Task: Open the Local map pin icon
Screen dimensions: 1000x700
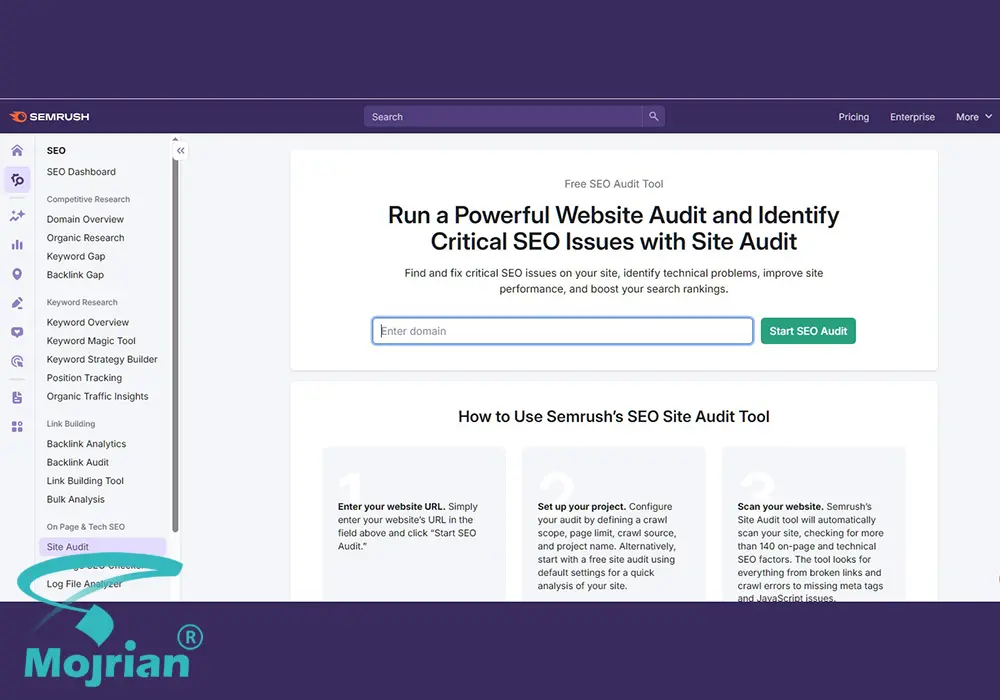Action: pos(17,274)
